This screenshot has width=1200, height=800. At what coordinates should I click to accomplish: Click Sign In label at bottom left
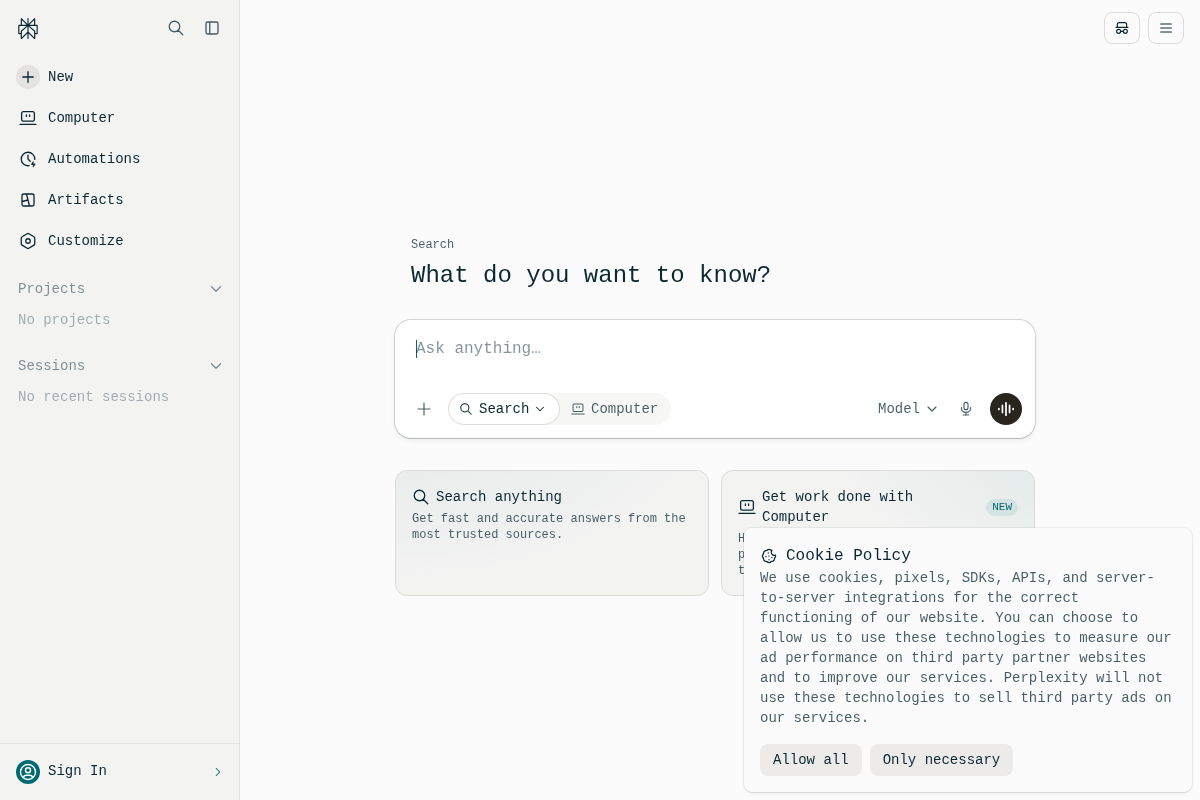(x=77, y=771)
